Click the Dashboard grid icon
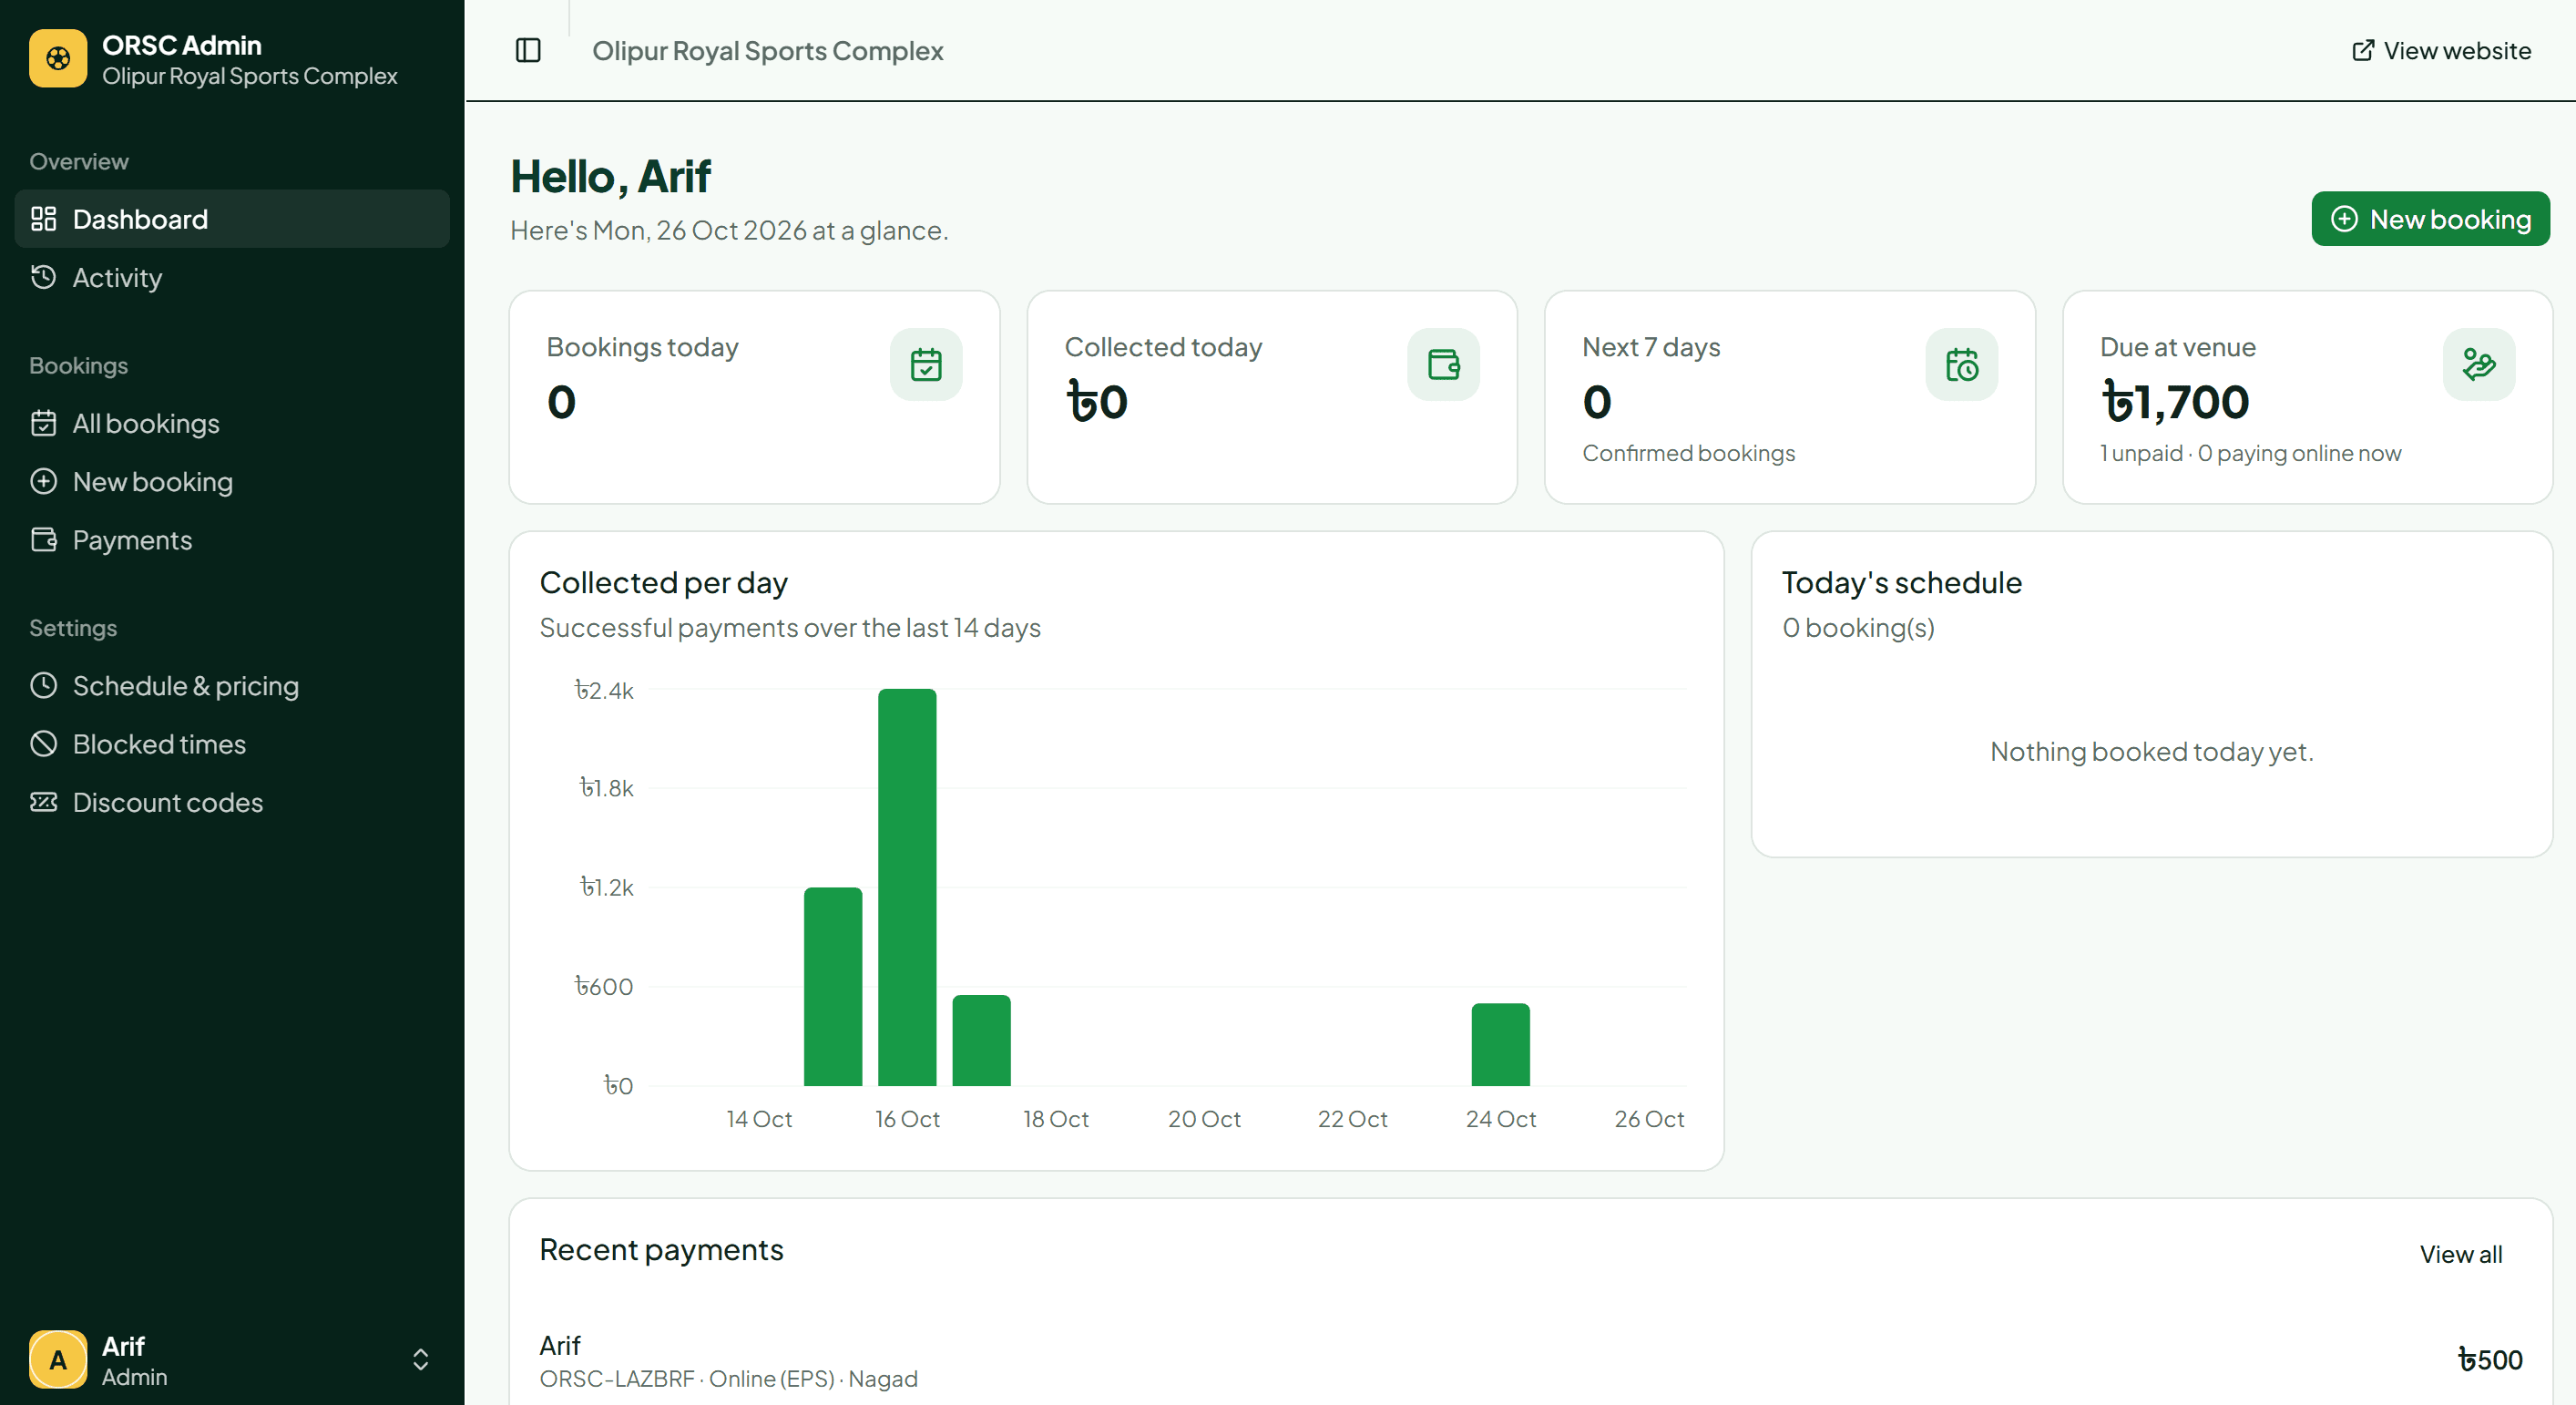 pyautogui.click(x=43, y=219)
